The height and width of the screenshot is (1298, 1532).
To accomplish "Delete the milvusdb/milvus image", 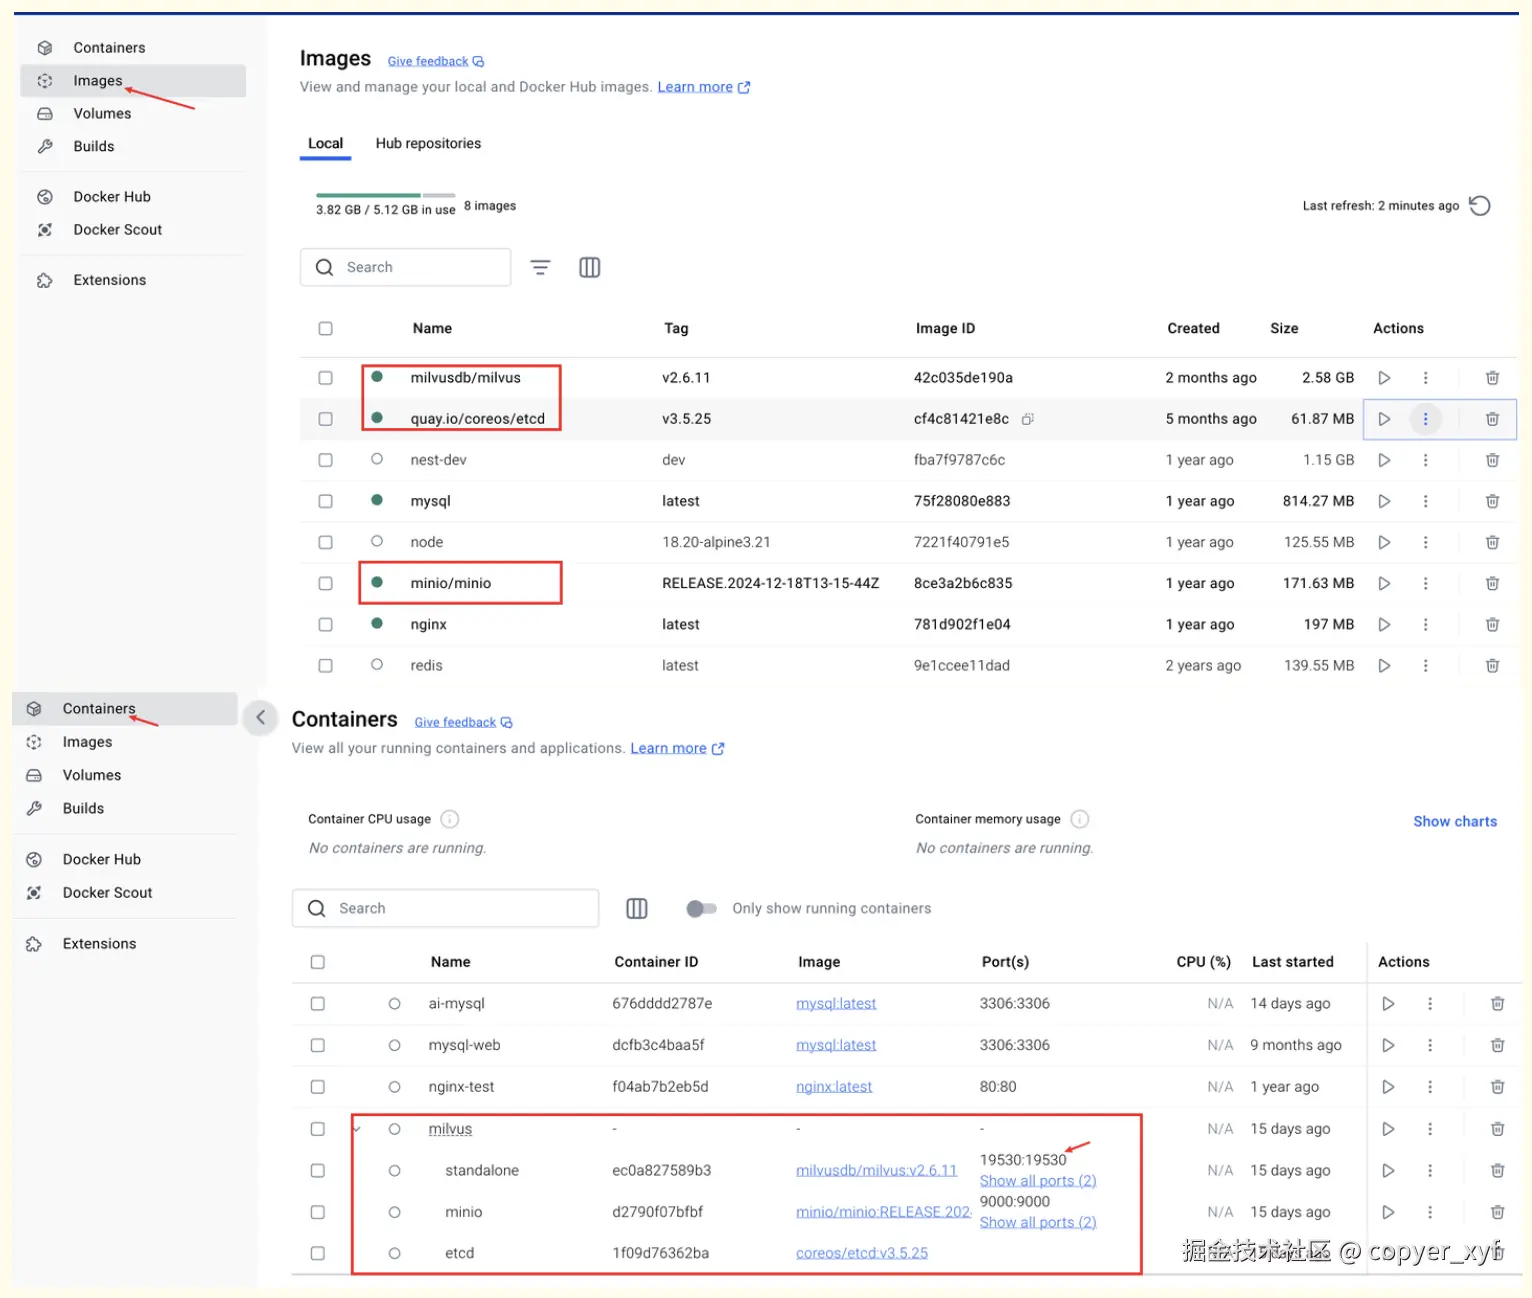I will 1492,378.
